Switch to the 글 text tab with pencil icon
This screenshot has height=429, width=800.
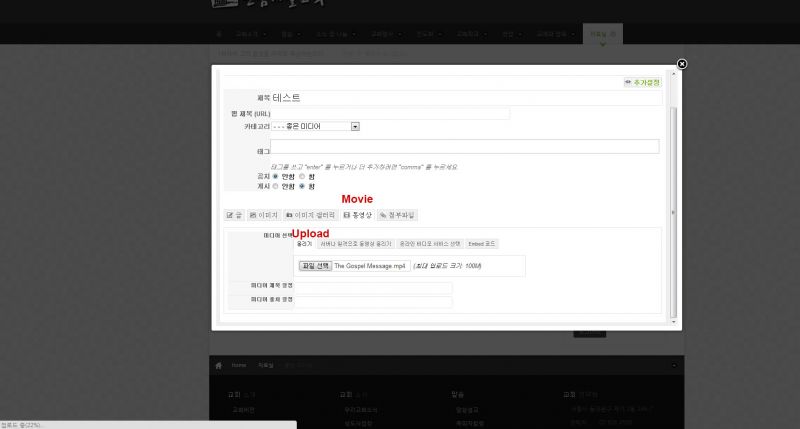tap(234, 215)
